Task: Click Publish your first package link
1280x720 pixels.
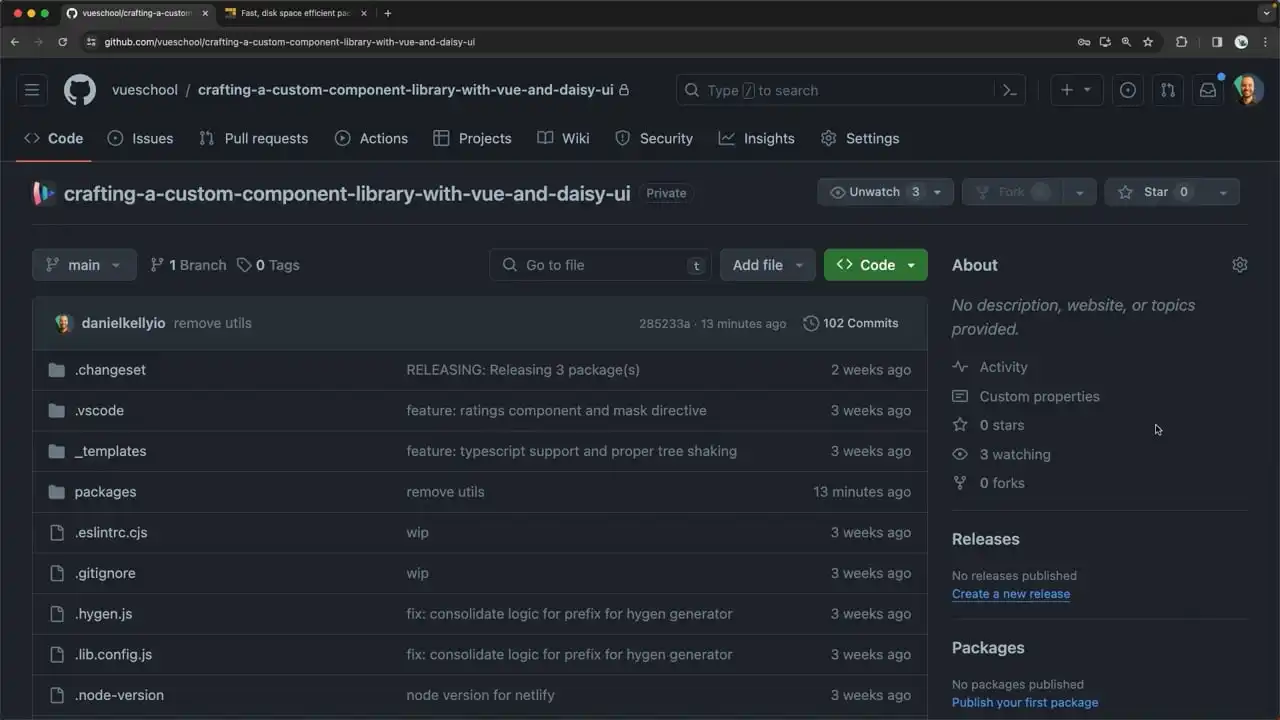Action: click(1025, 703)
